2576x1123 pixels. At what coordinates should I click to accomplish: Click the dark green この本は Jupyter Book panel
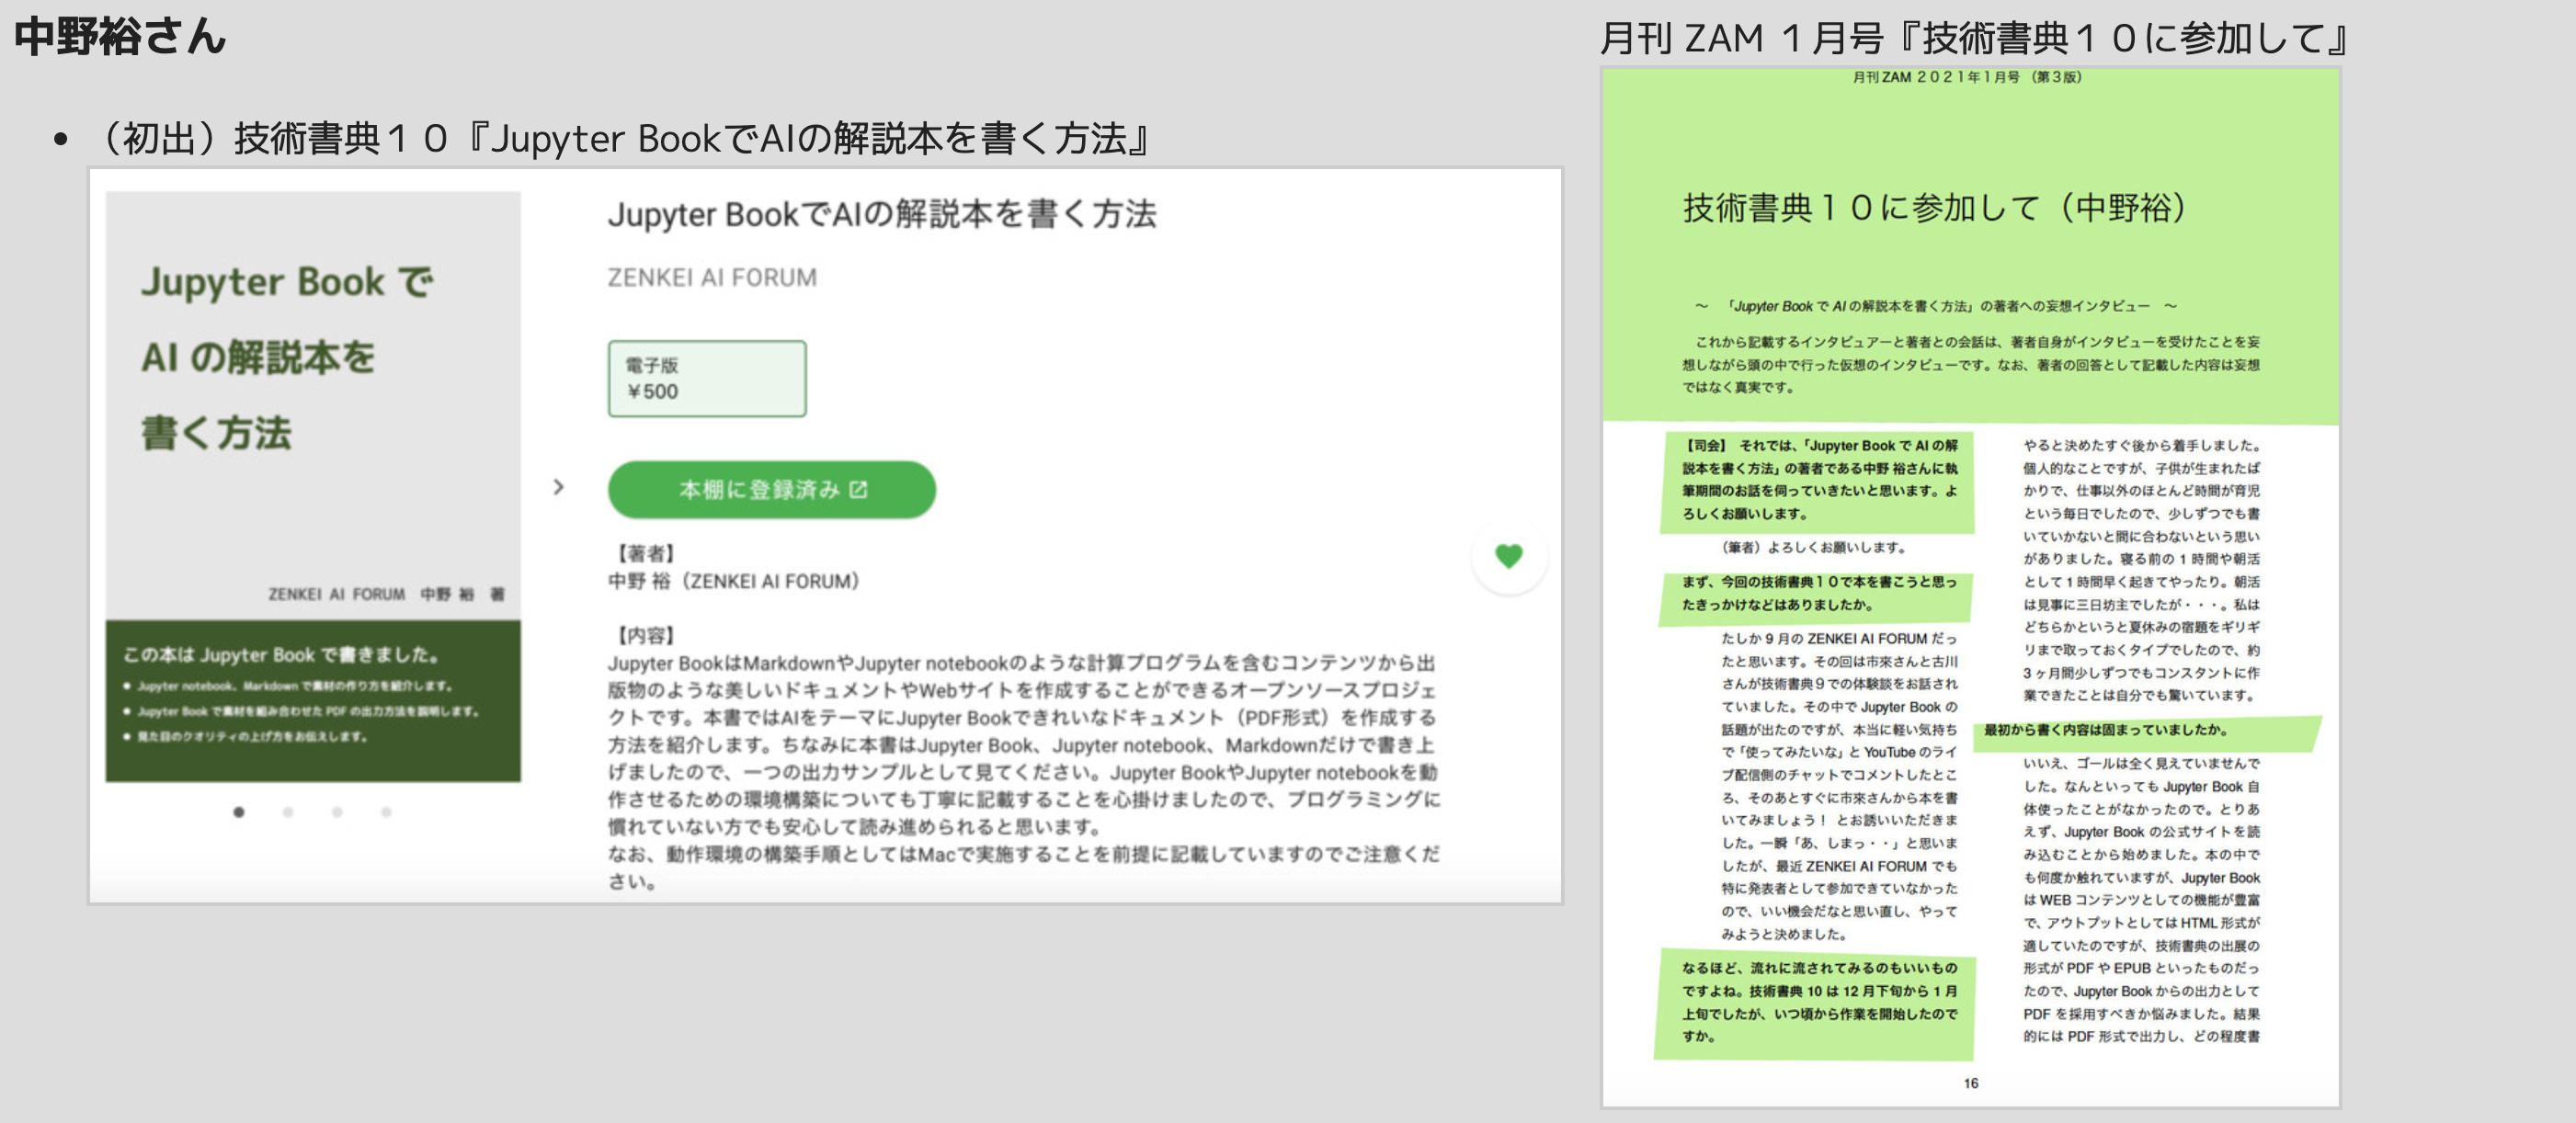point(313,701)
